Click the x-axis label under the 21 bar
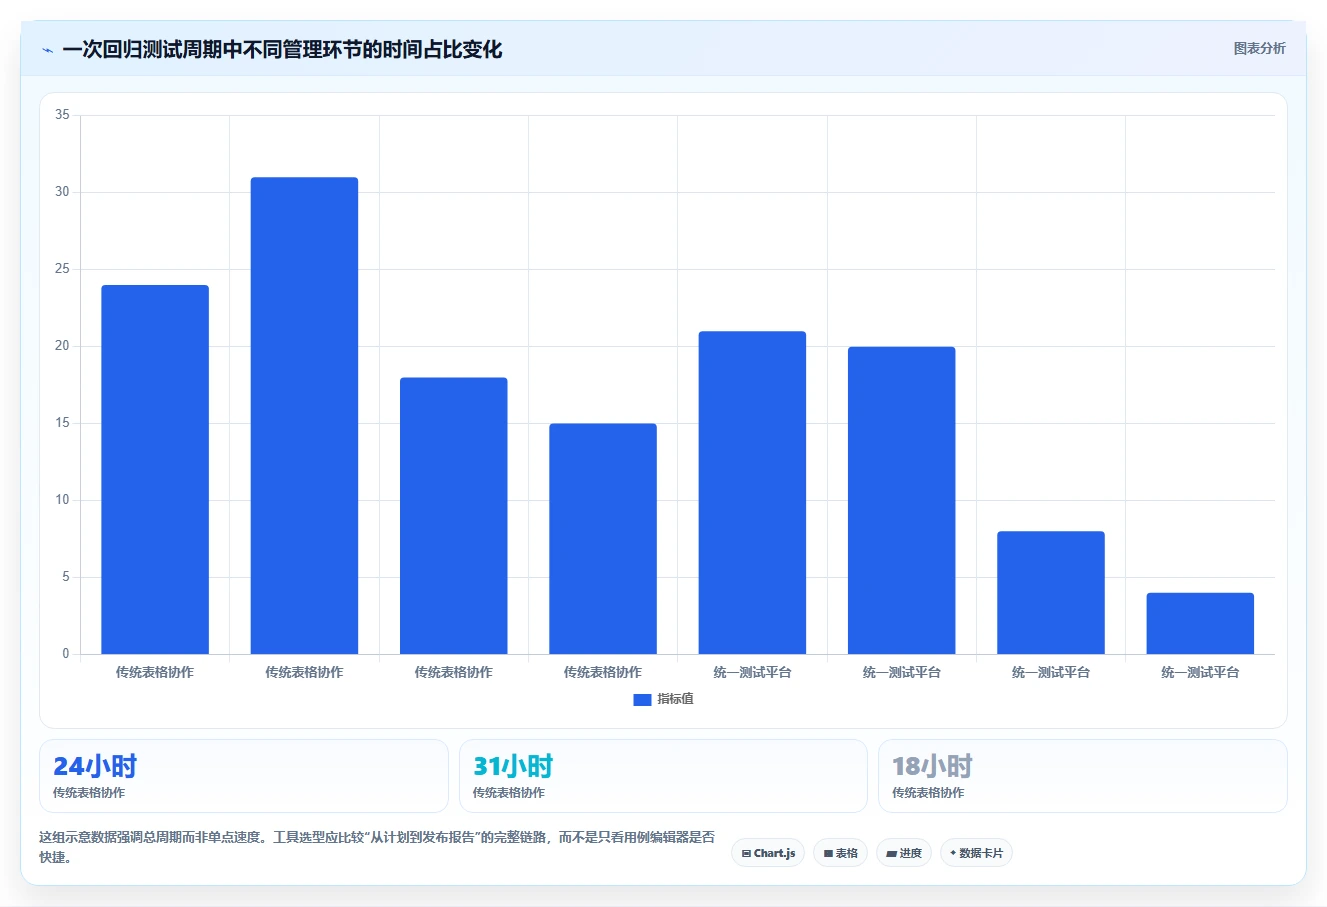Viewport: 1327px width, 907px height. pos(752,672)
